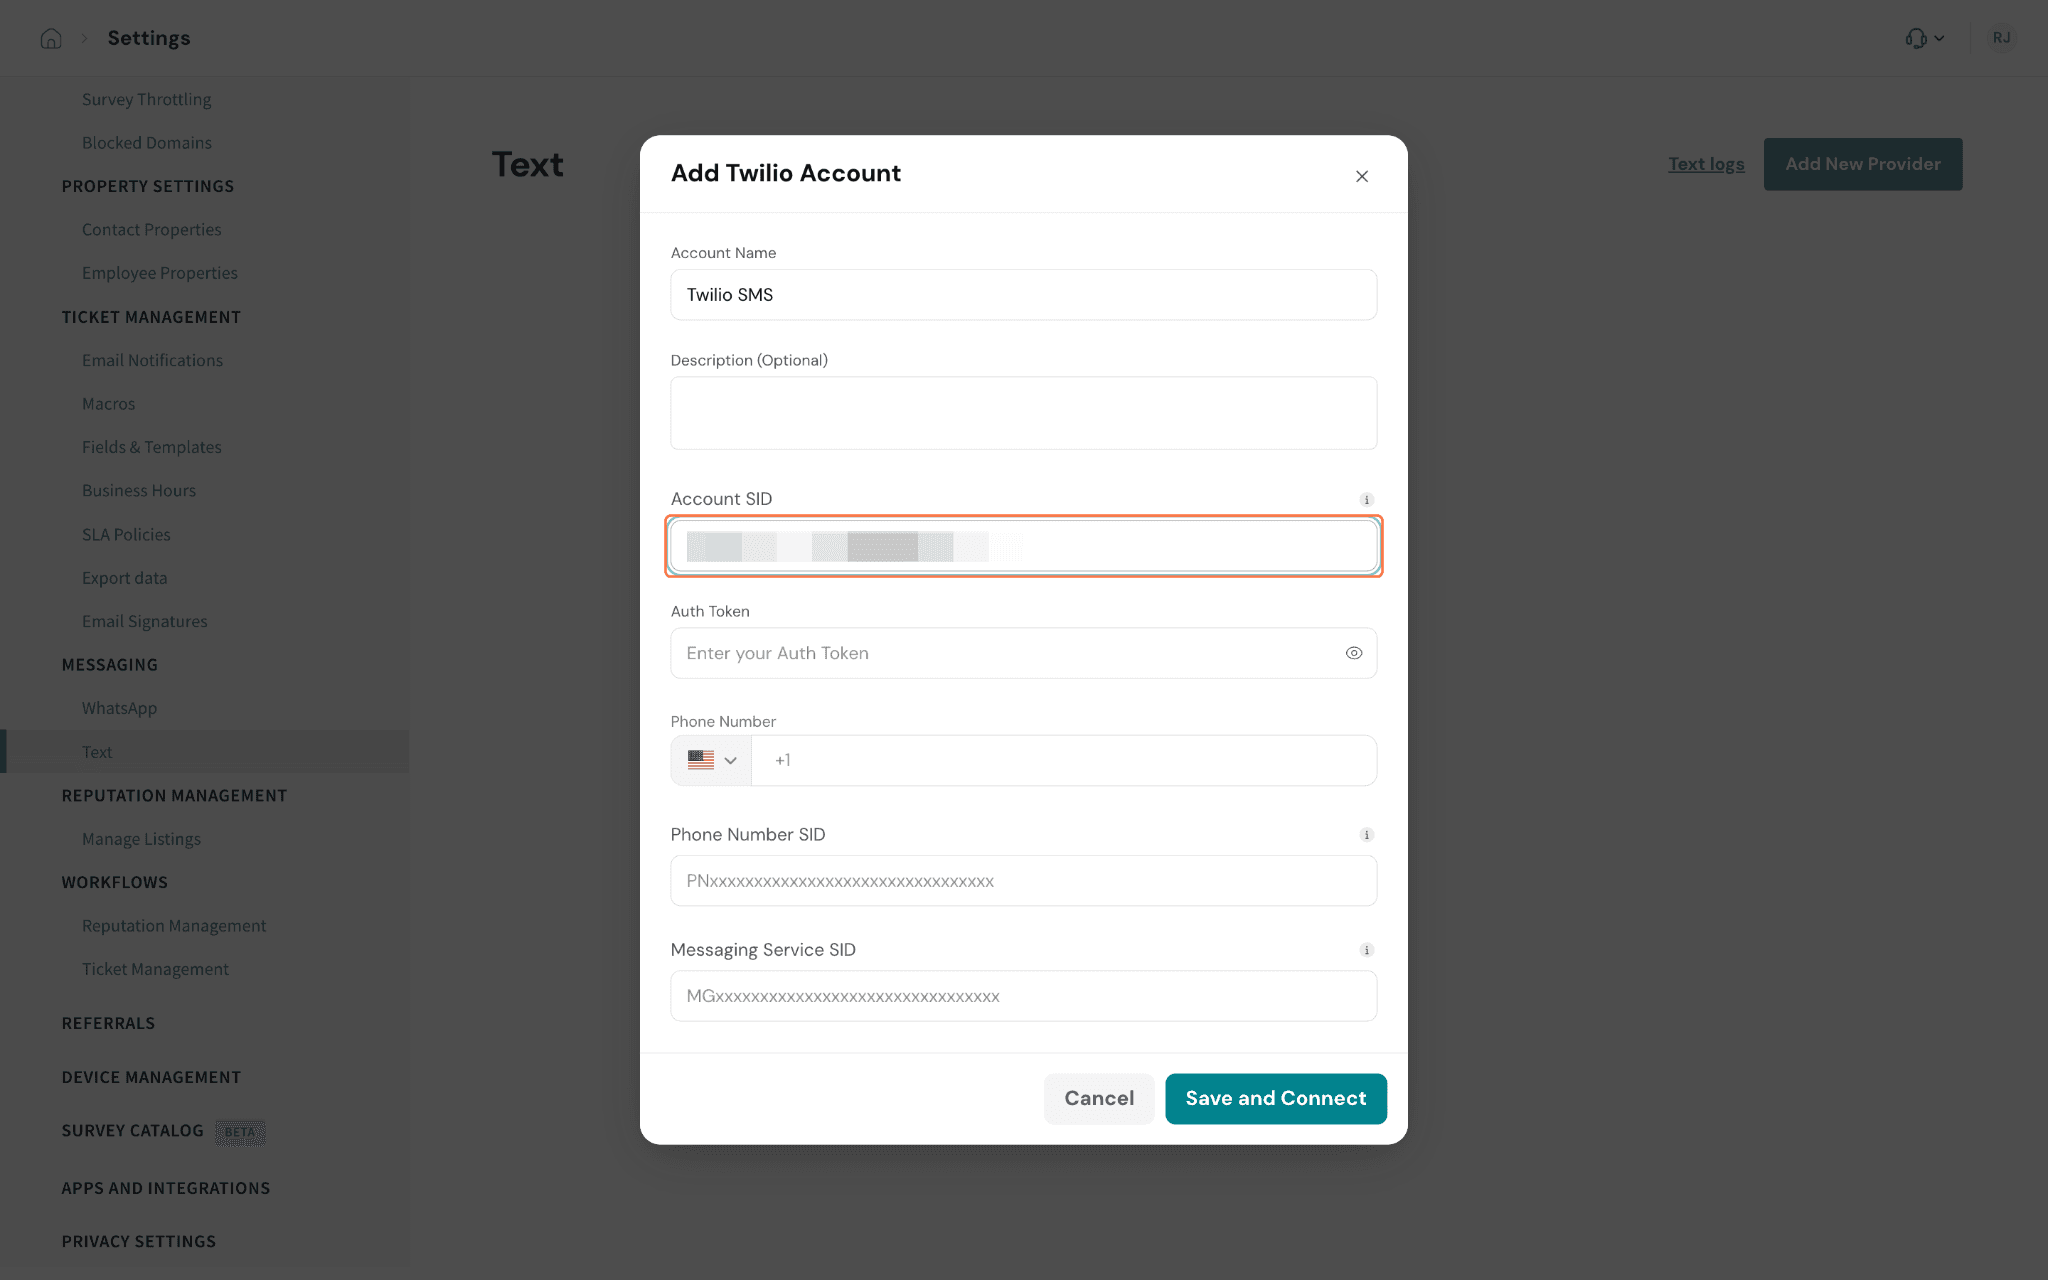Click the Messaging Service SID info icon
Image resolution: width=2048 pixels, height=1280 pixels.
pos(1366,950)
